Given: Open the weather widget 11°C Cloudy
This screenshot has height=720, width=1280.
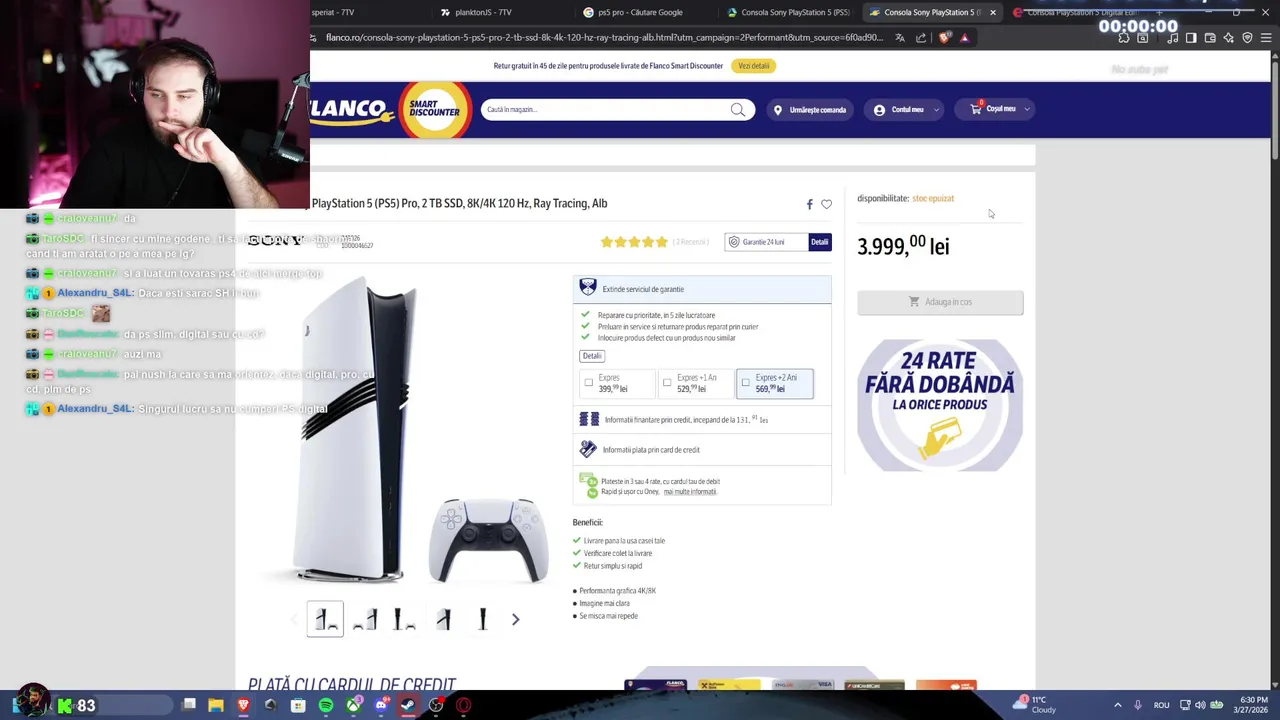Looking at the screenshot, I should point(1033,705).
